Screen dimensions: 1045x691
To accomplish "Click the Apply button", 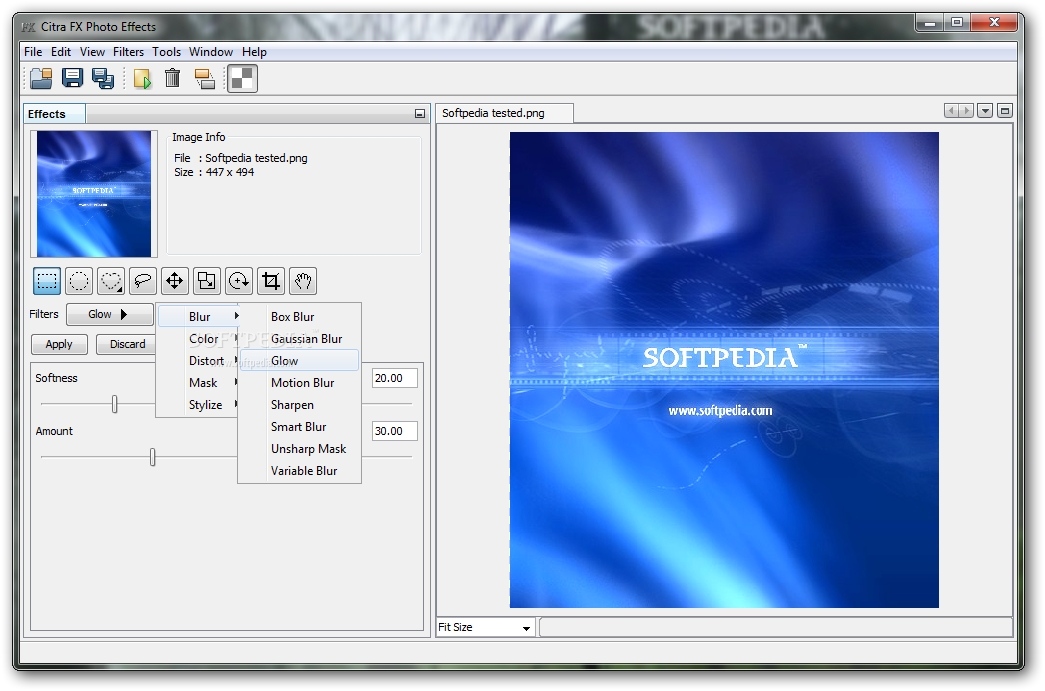I will (59, 344).
